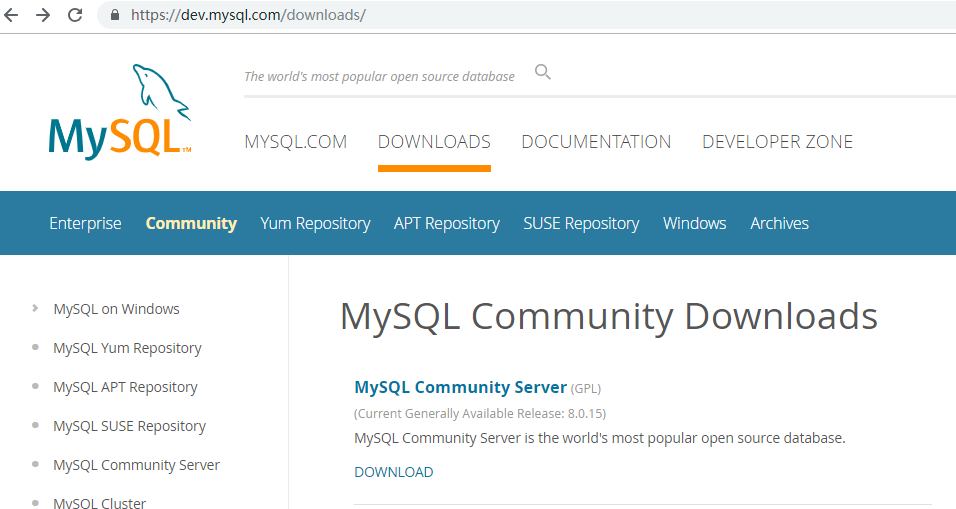Open Archives in blue navigation bar
This screenshot has height=509, width=956.
pos(779,224)
